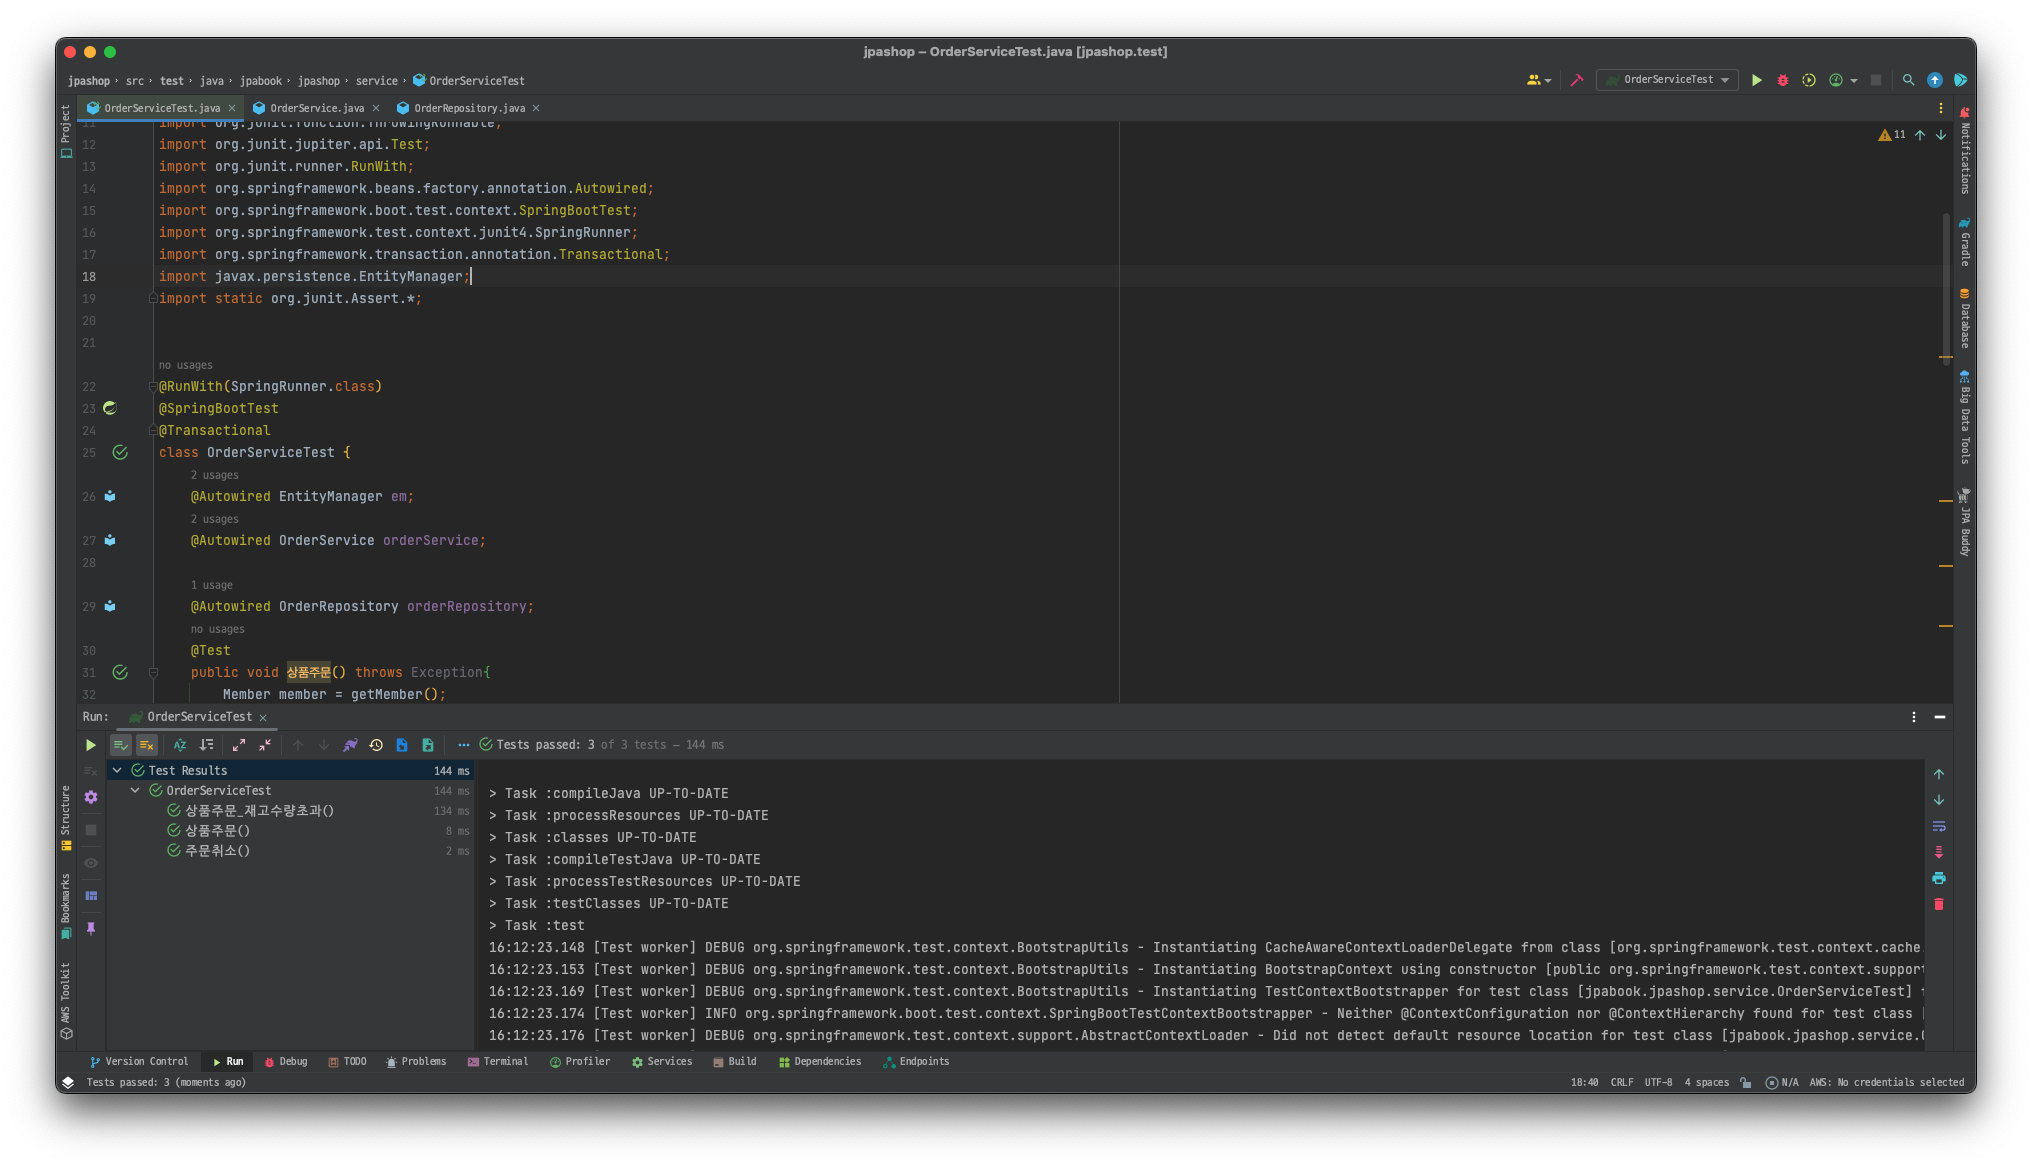2032x1167 pixels.
Task: Pin the Run tab
Action: 91,928
